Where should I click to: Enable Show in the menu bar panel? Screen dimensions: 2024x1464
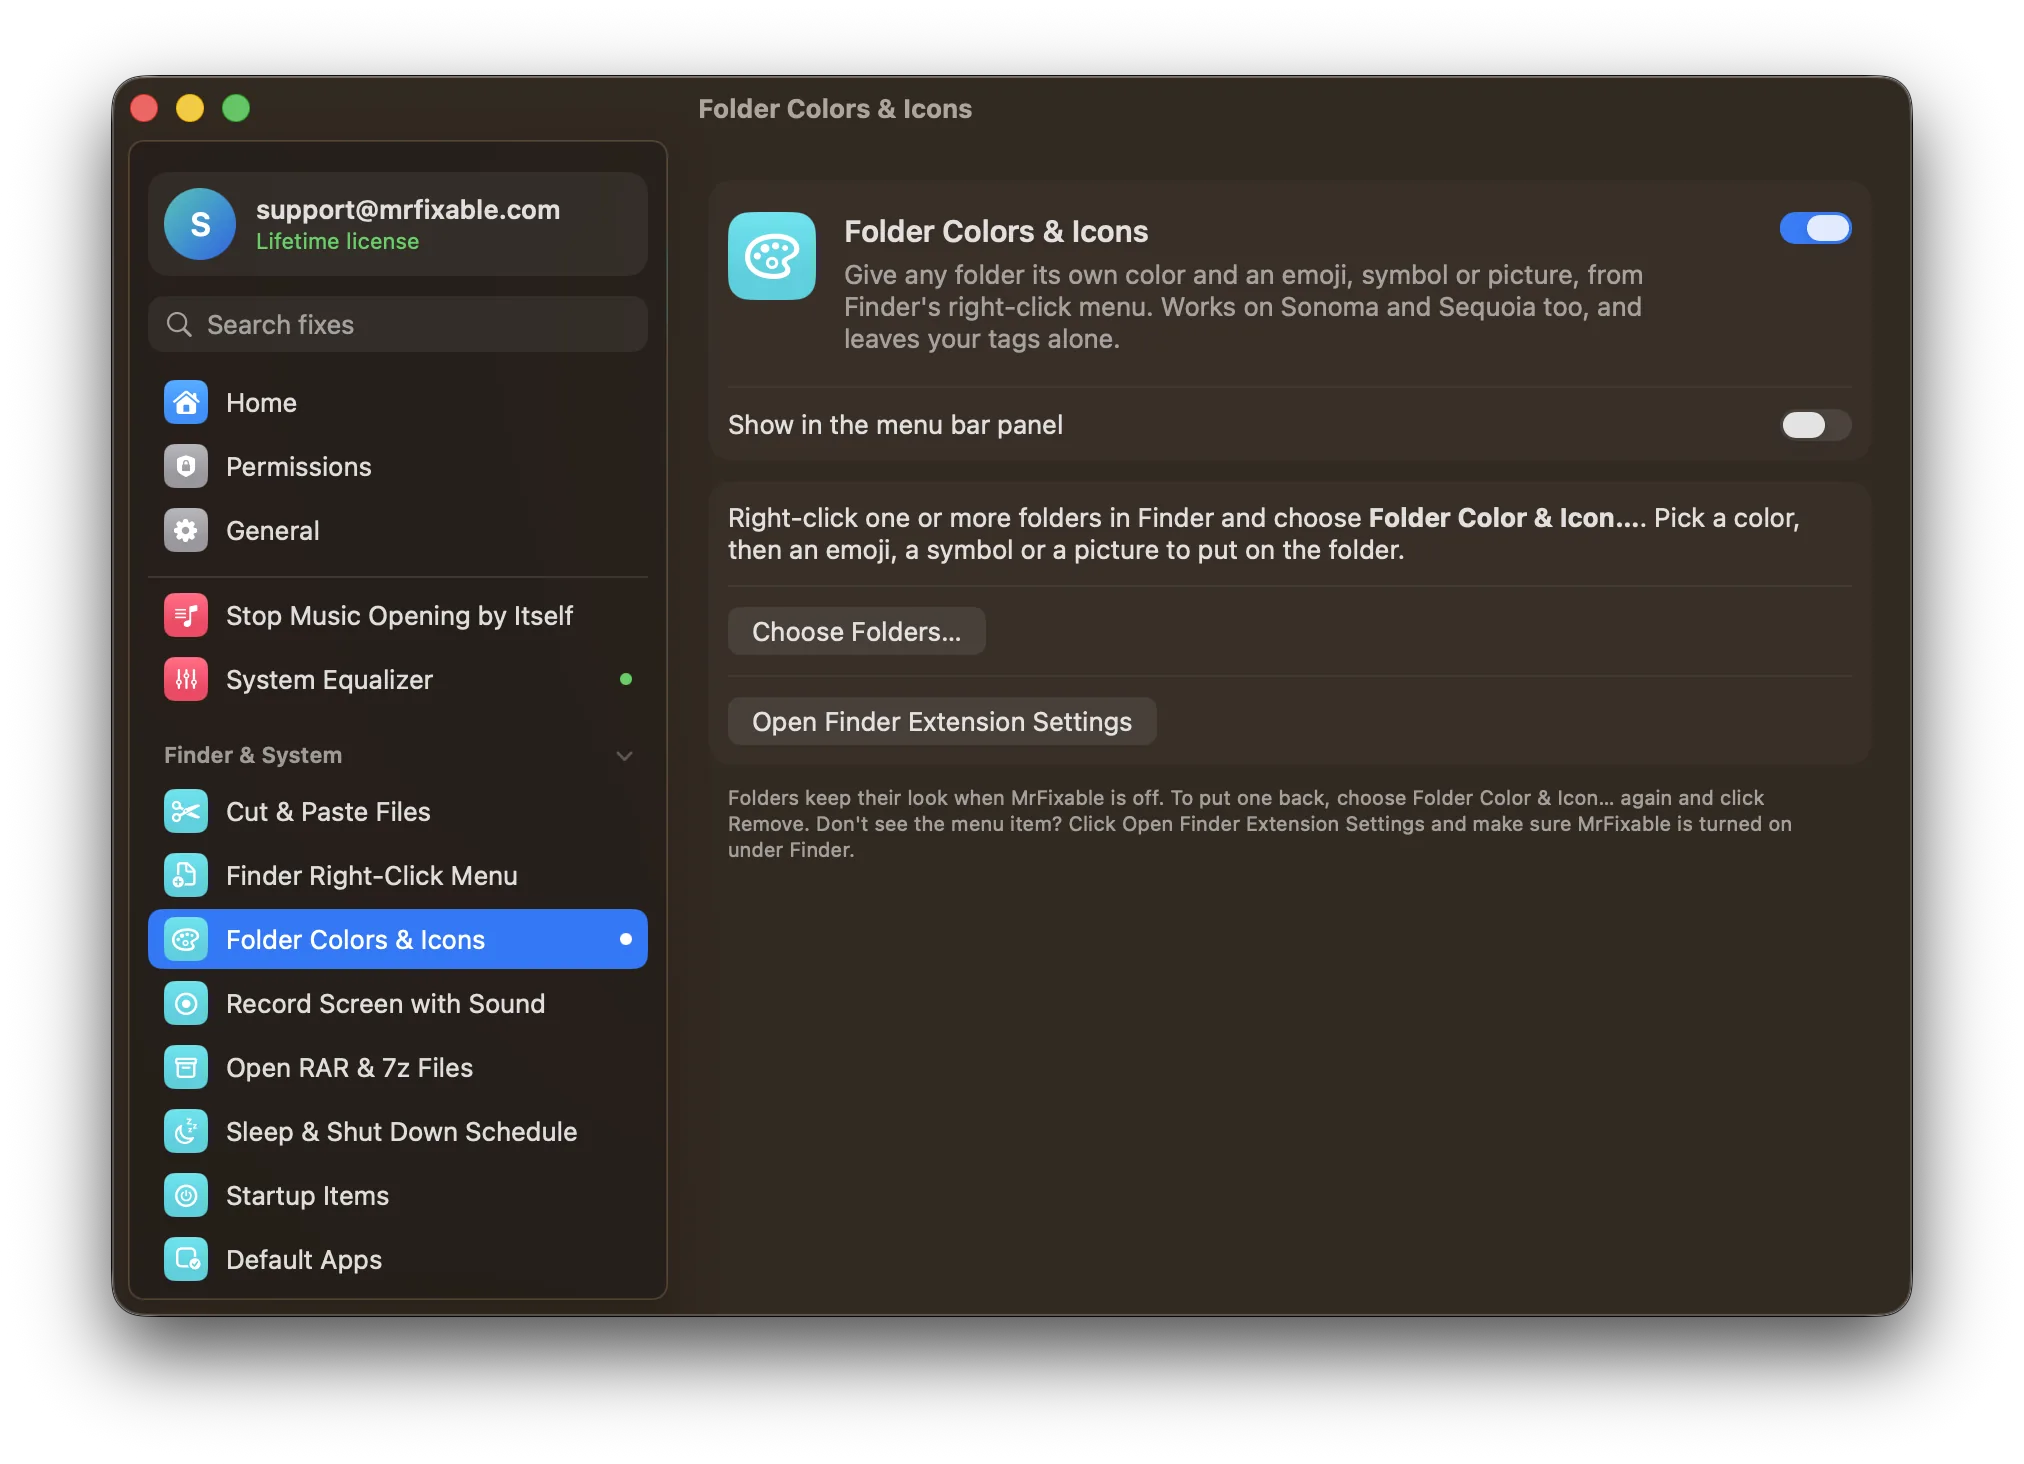click(x=1815, y=425)
